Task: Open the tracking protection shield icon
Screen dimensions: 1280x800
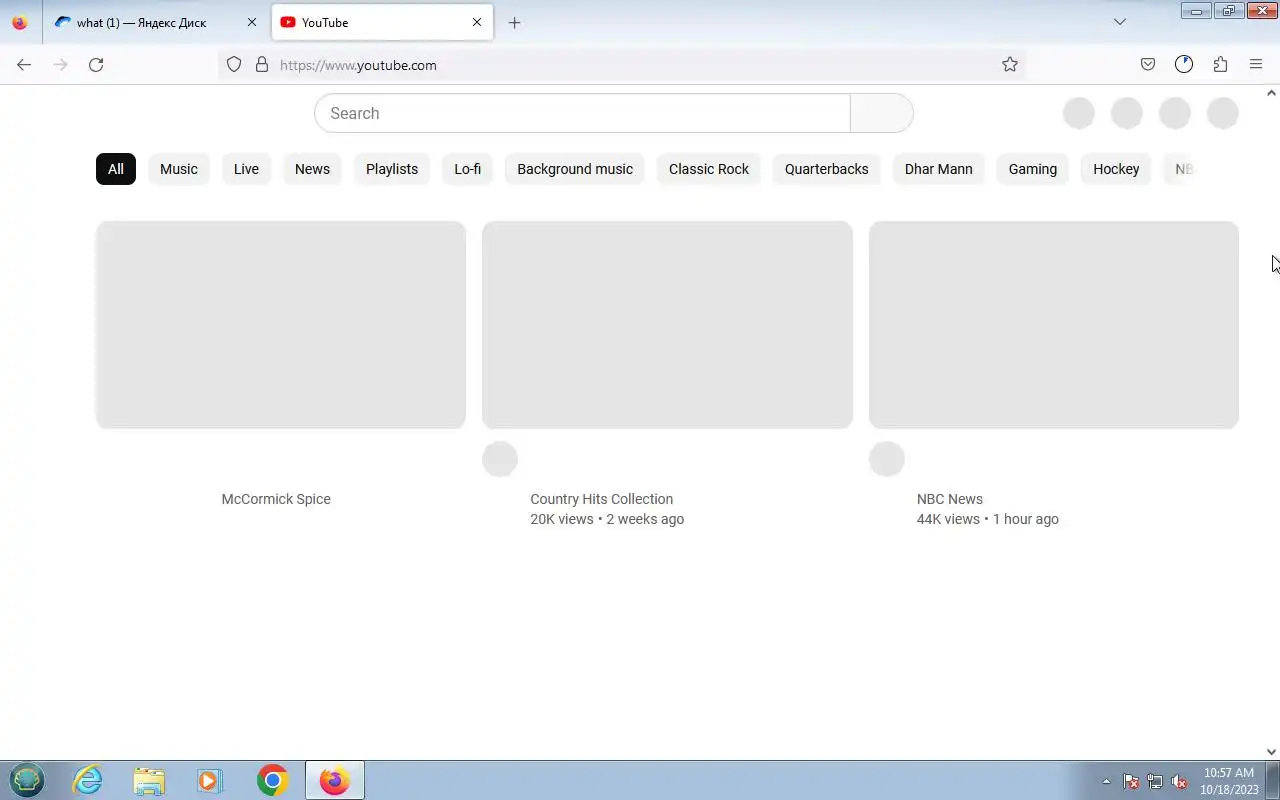Action: pos(234,65)
